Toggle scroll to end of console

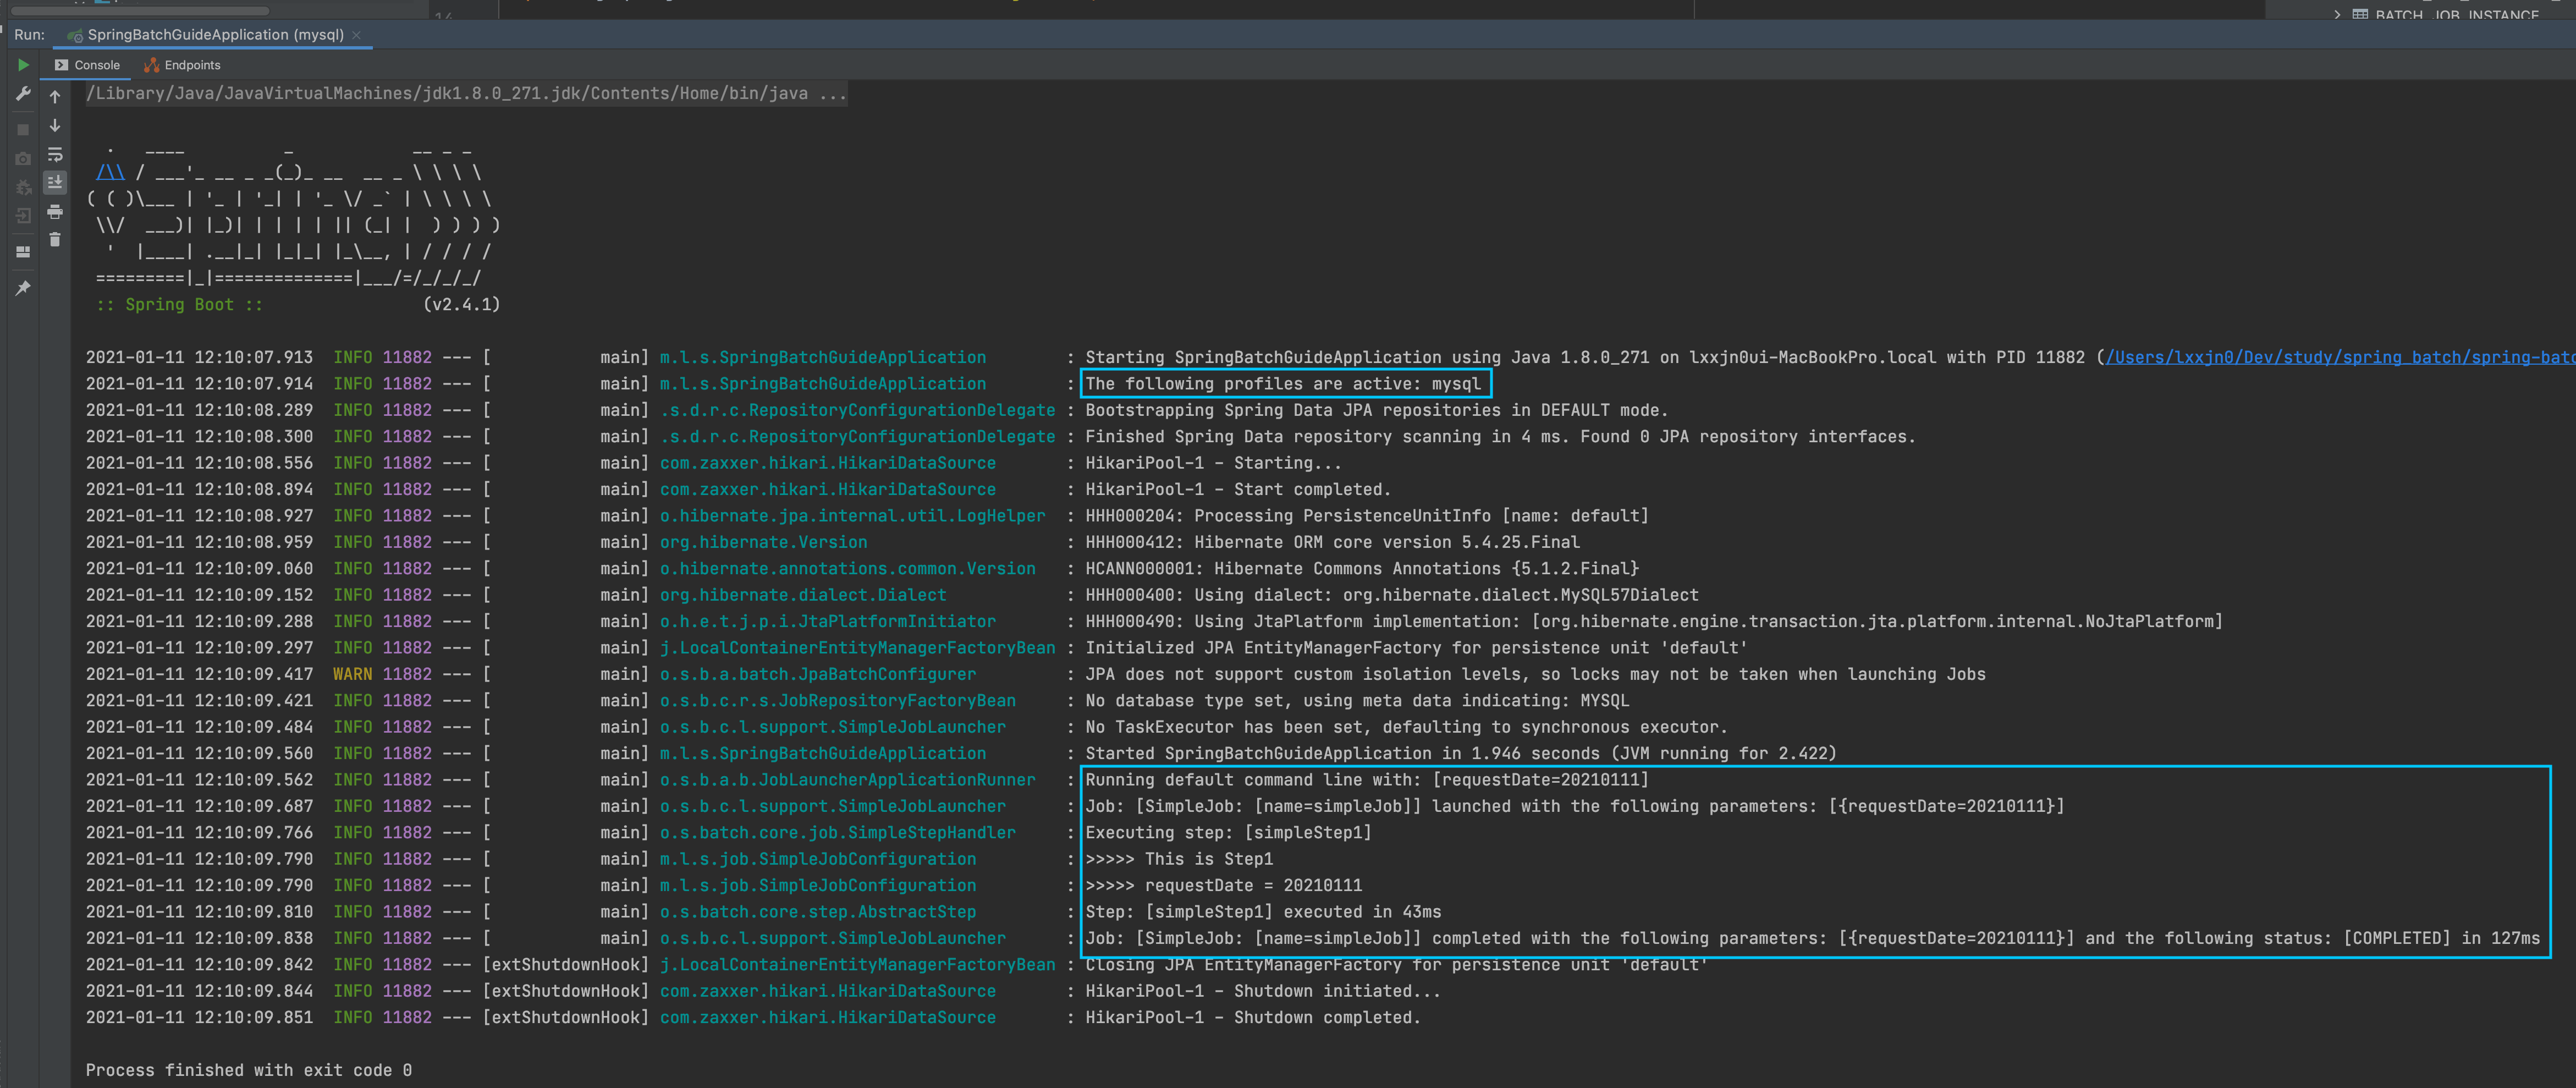point(55,183)
